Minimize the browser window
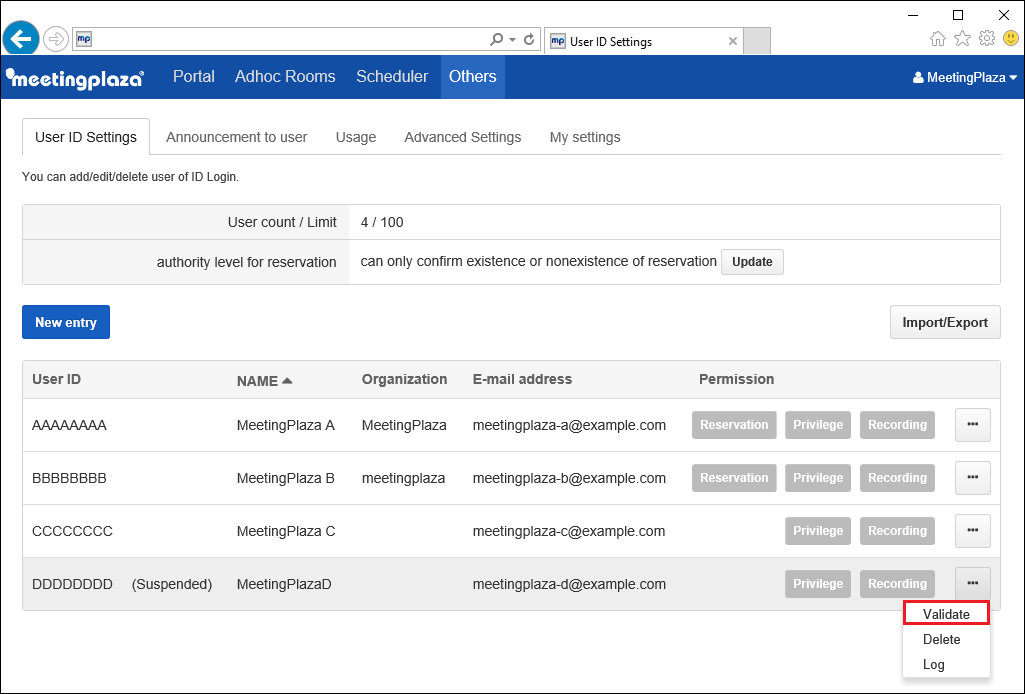Image resolution: width=1025 pixels, height=694 pixels. coord(913,15)
